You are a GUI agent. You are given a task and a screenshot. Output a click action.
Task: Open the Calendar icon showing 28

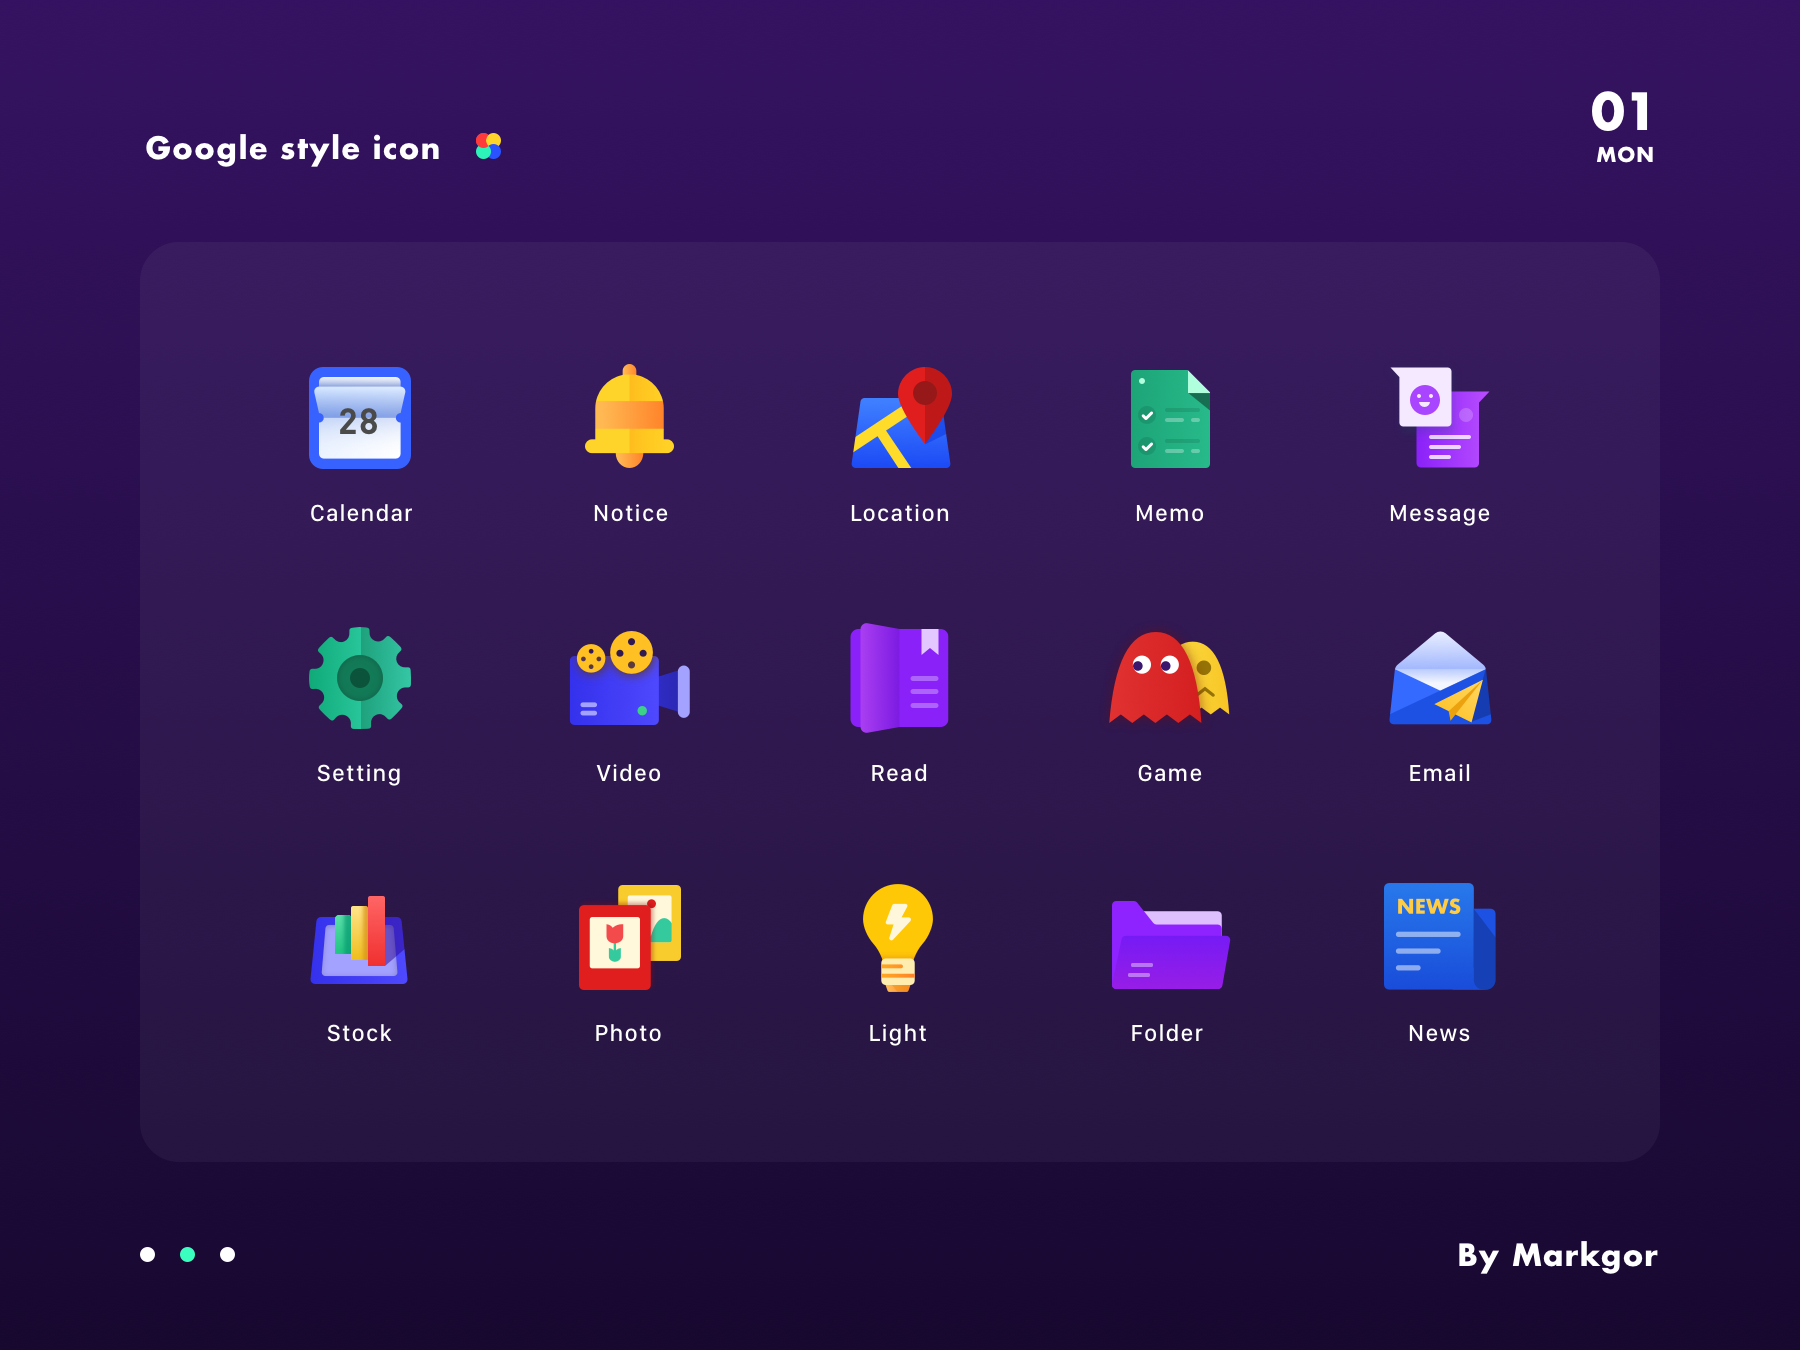[360, 418]
